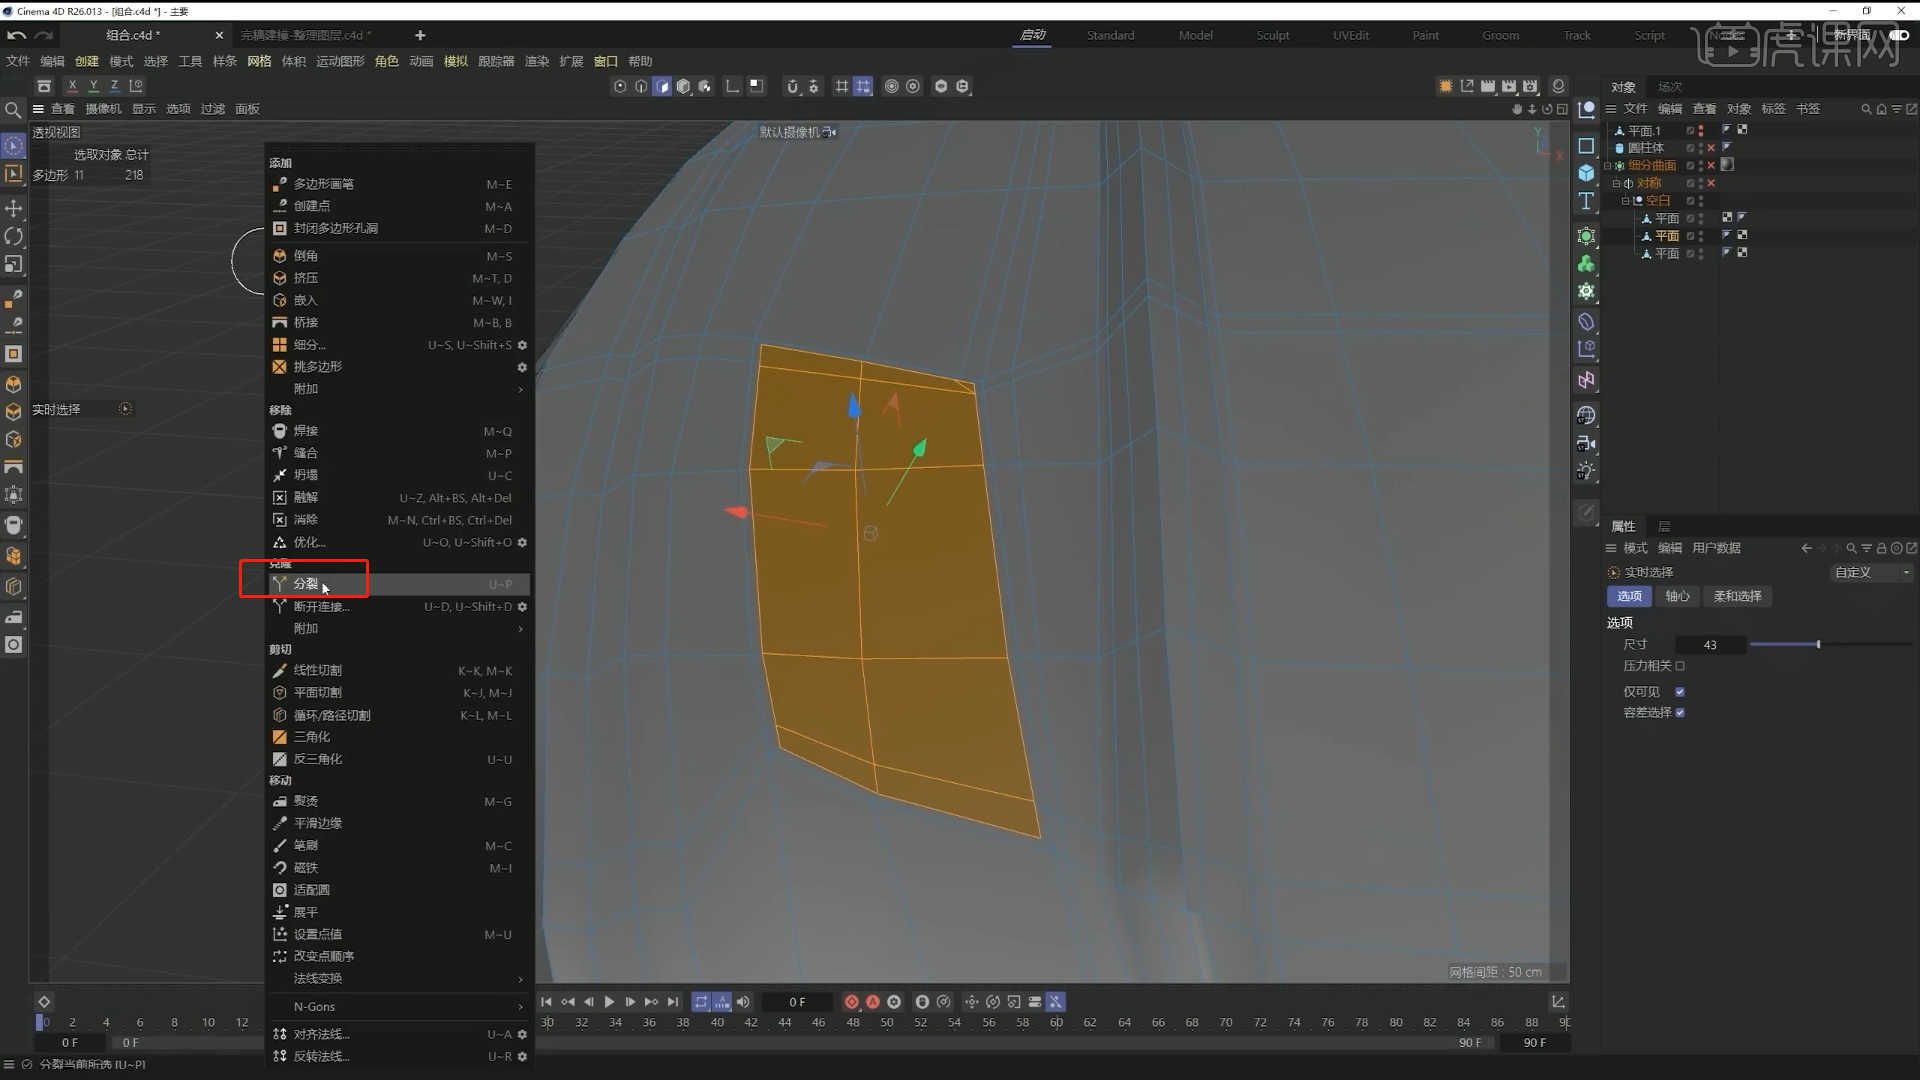Screen dimensions: 1920x1080
Task: Click the rectangle spline icon in palette
Action: (x=1586, y=146)
